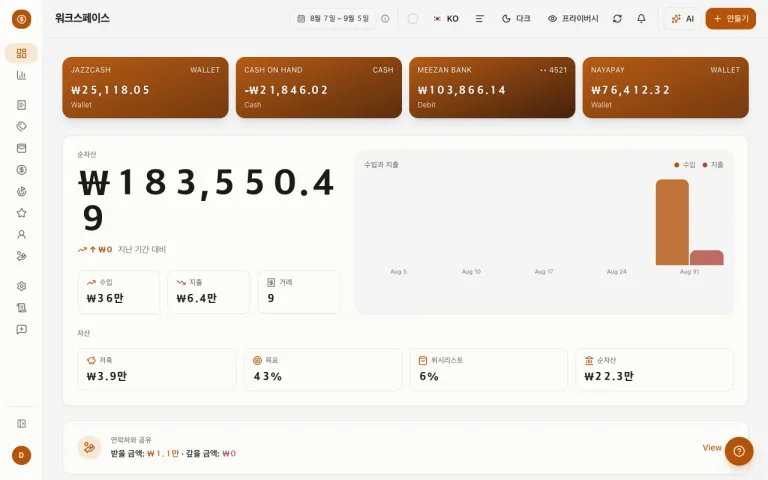Open the lines menu icon in header
The height and width of the screenshot is (480, 768).
pos(480,19)
